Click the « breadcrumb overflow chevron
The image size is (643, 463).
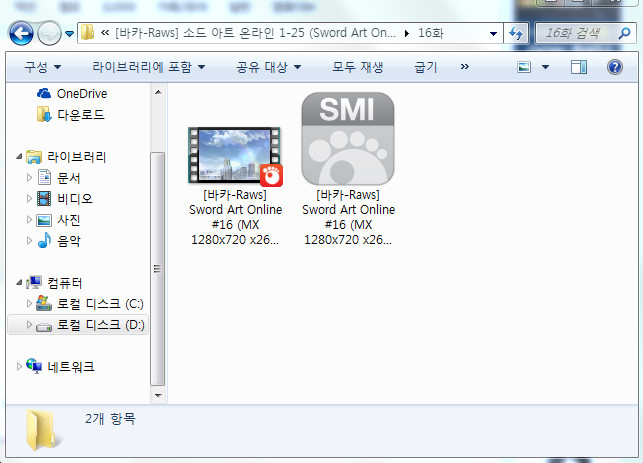[105, 33]
